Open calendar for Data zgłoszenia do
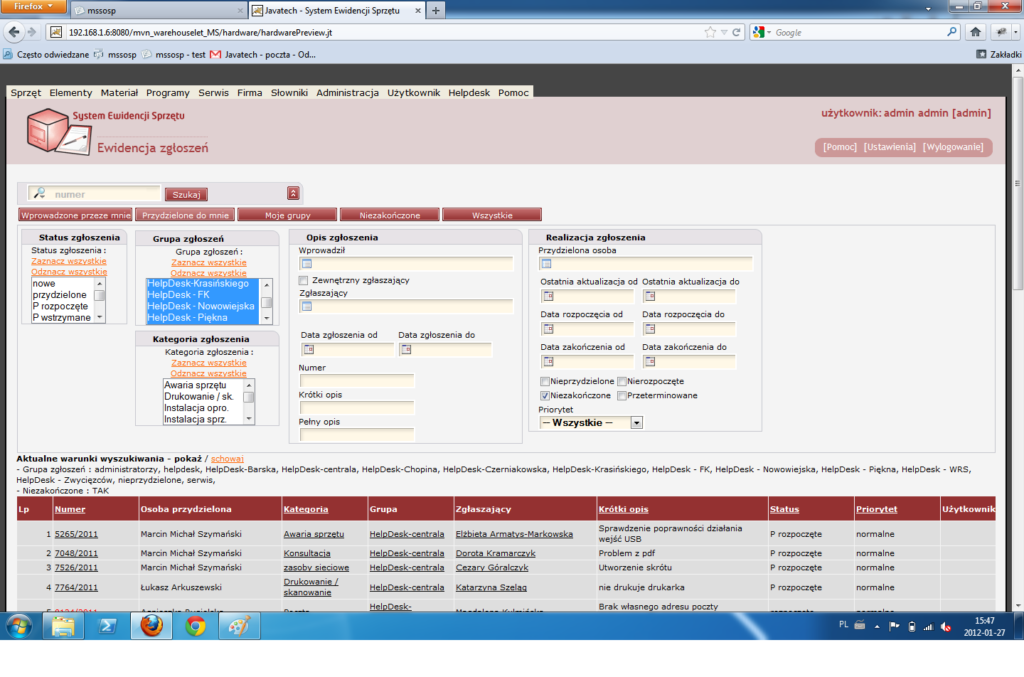This screenshot has width=1024, height=677. [405, 349]
